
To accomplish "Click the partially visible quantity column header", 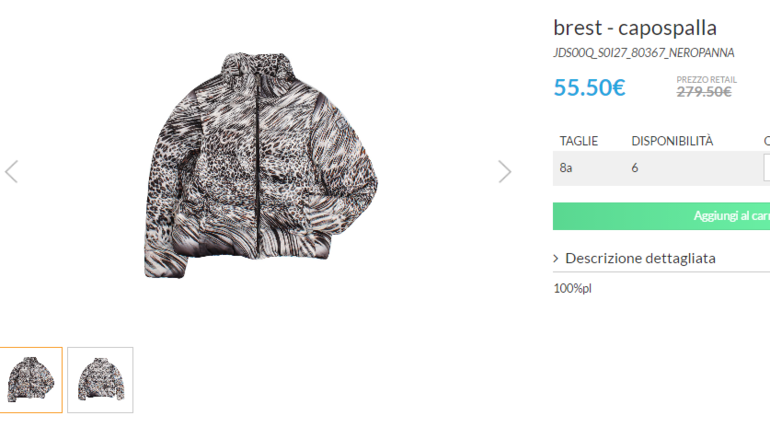I will (x=766, y=141).
